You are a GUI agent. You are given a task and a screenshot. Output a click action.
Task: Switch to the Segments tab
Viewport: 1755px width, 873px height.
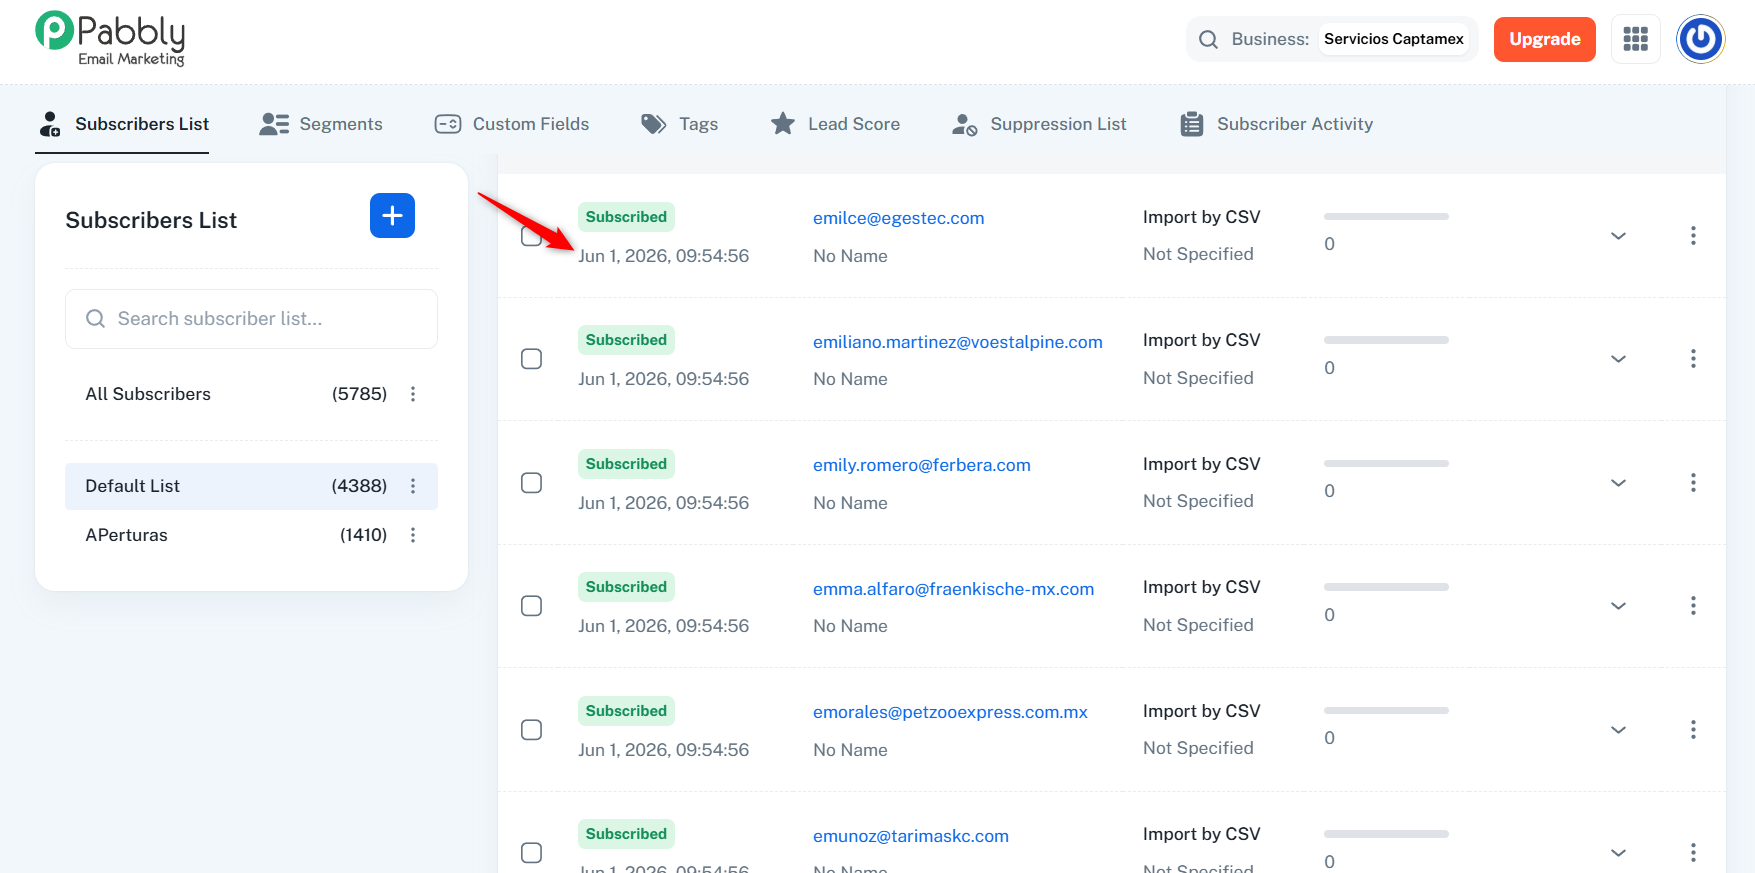click(321, 124)
